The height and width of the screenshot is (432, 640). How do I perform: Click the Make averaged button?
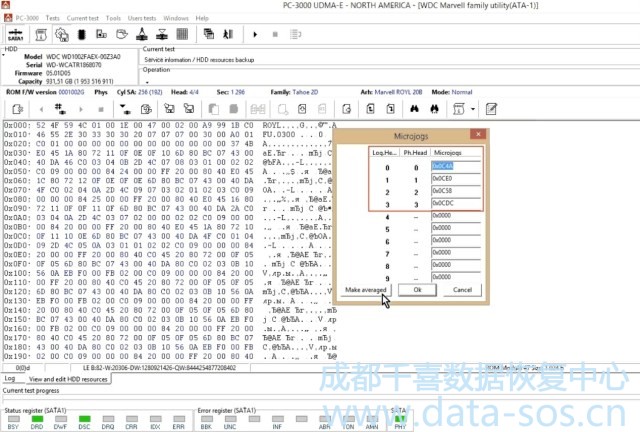(x=366, y=290)
